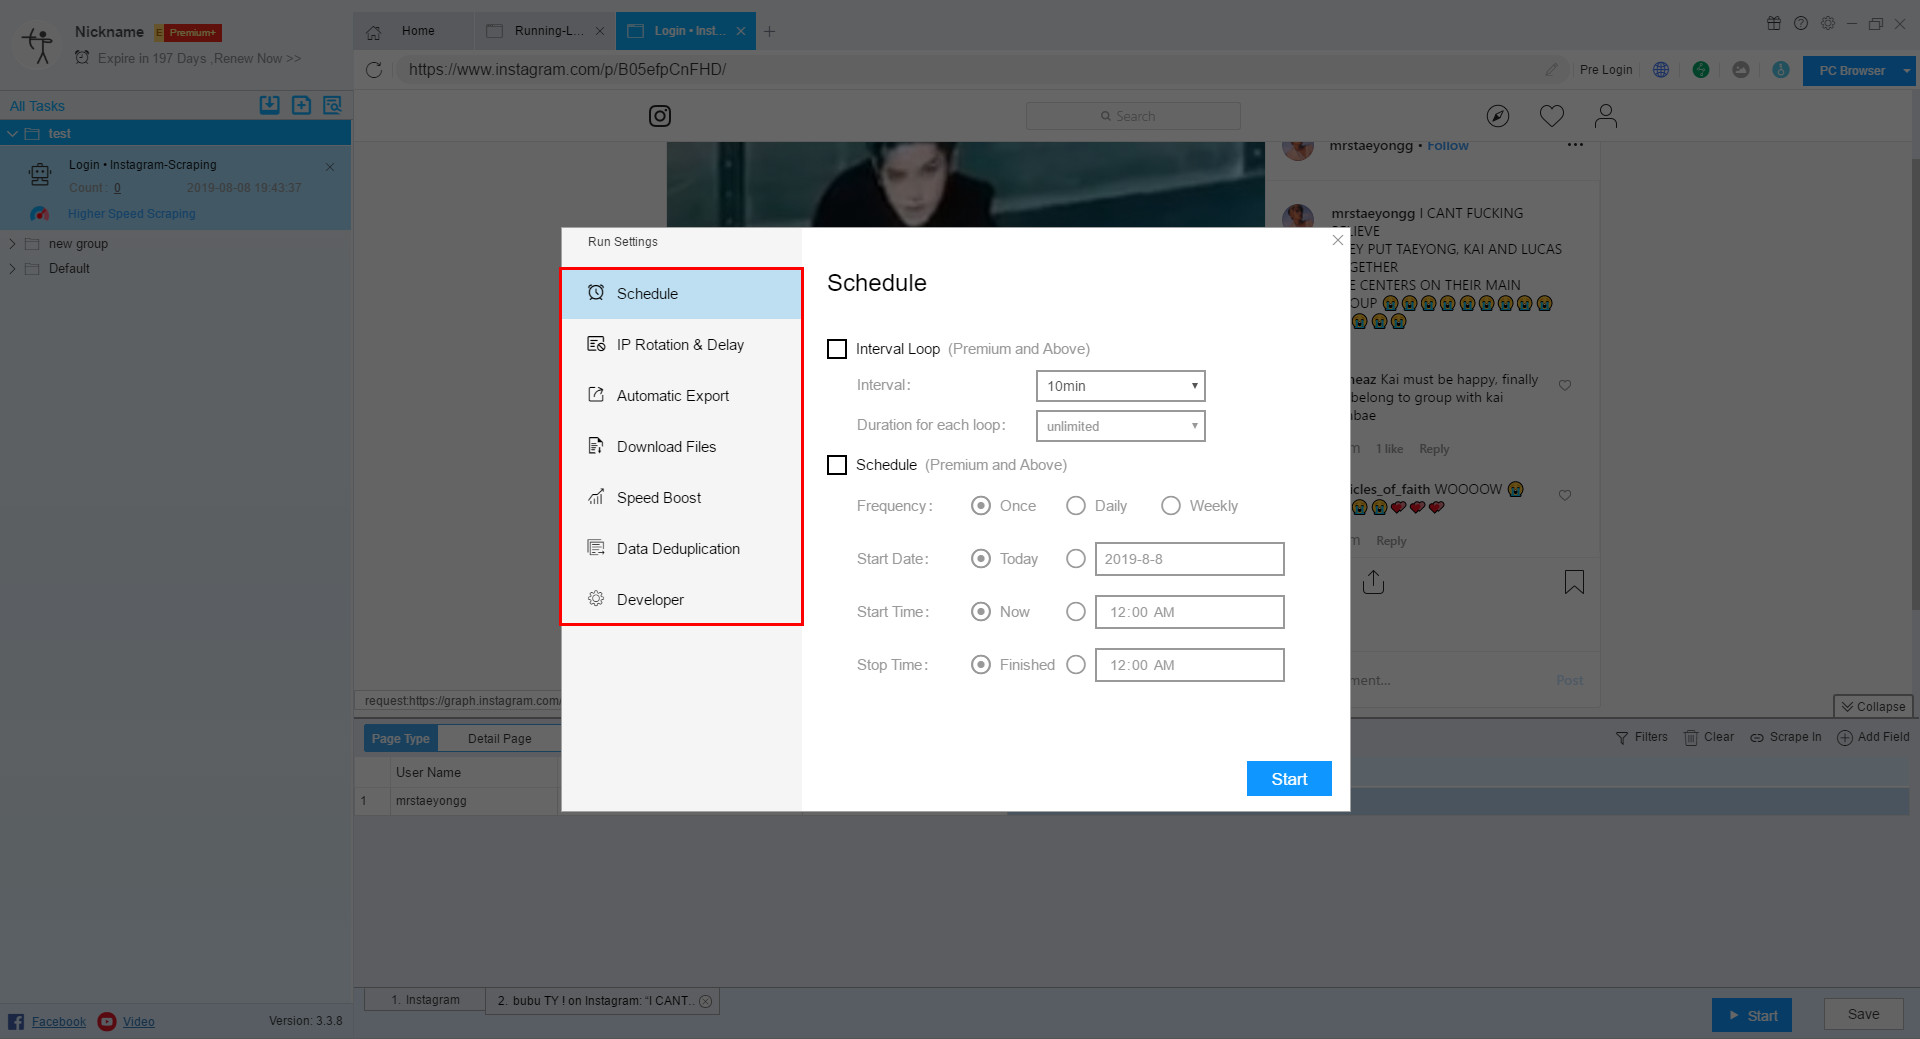Viewport: 1920px width, 1039px height.
Task: Expand the Default folder
Action: pyautogui.click(x=12, y=269)
